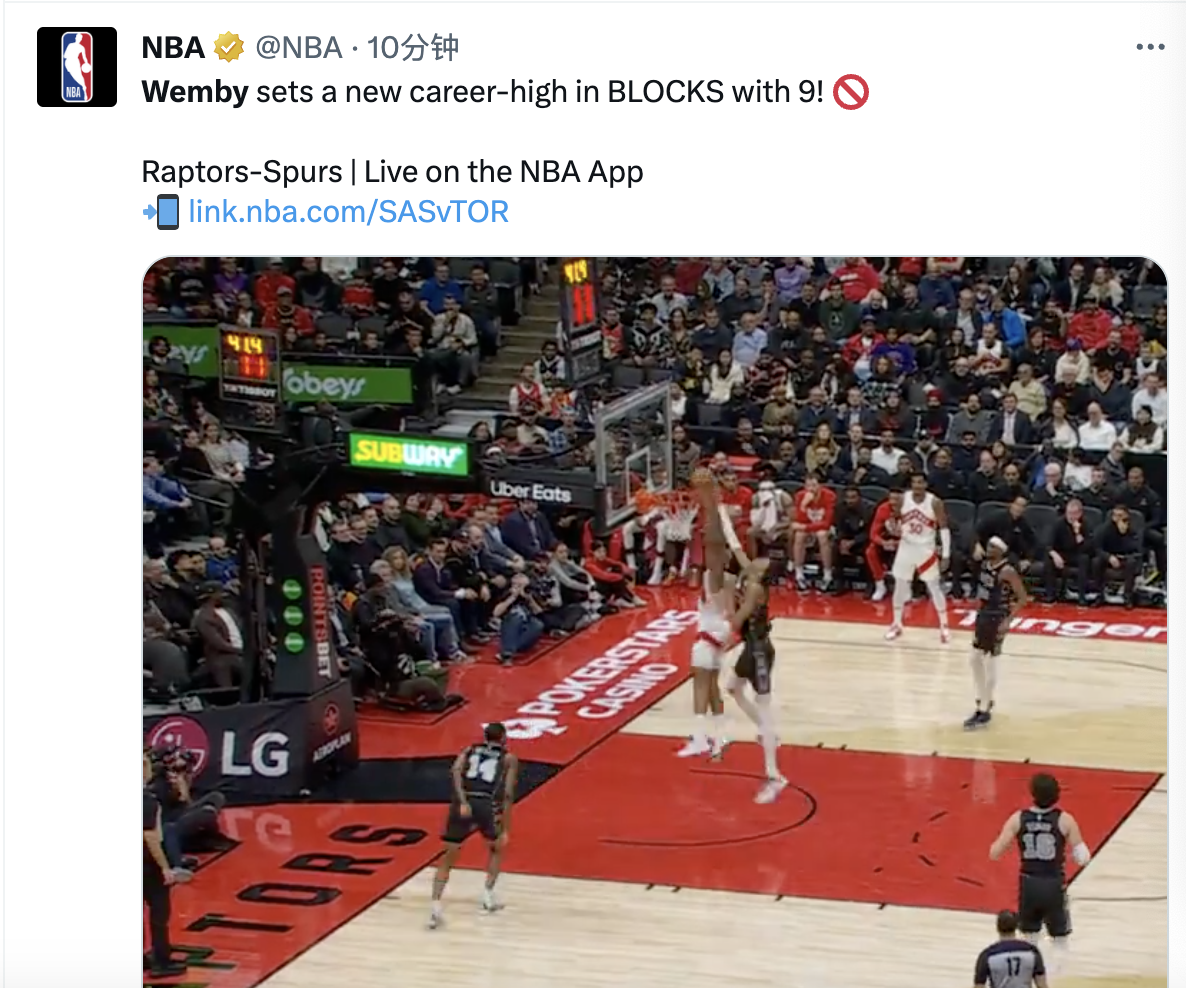
Task: Click the bold Wemby text
Action: coord(195,92)
